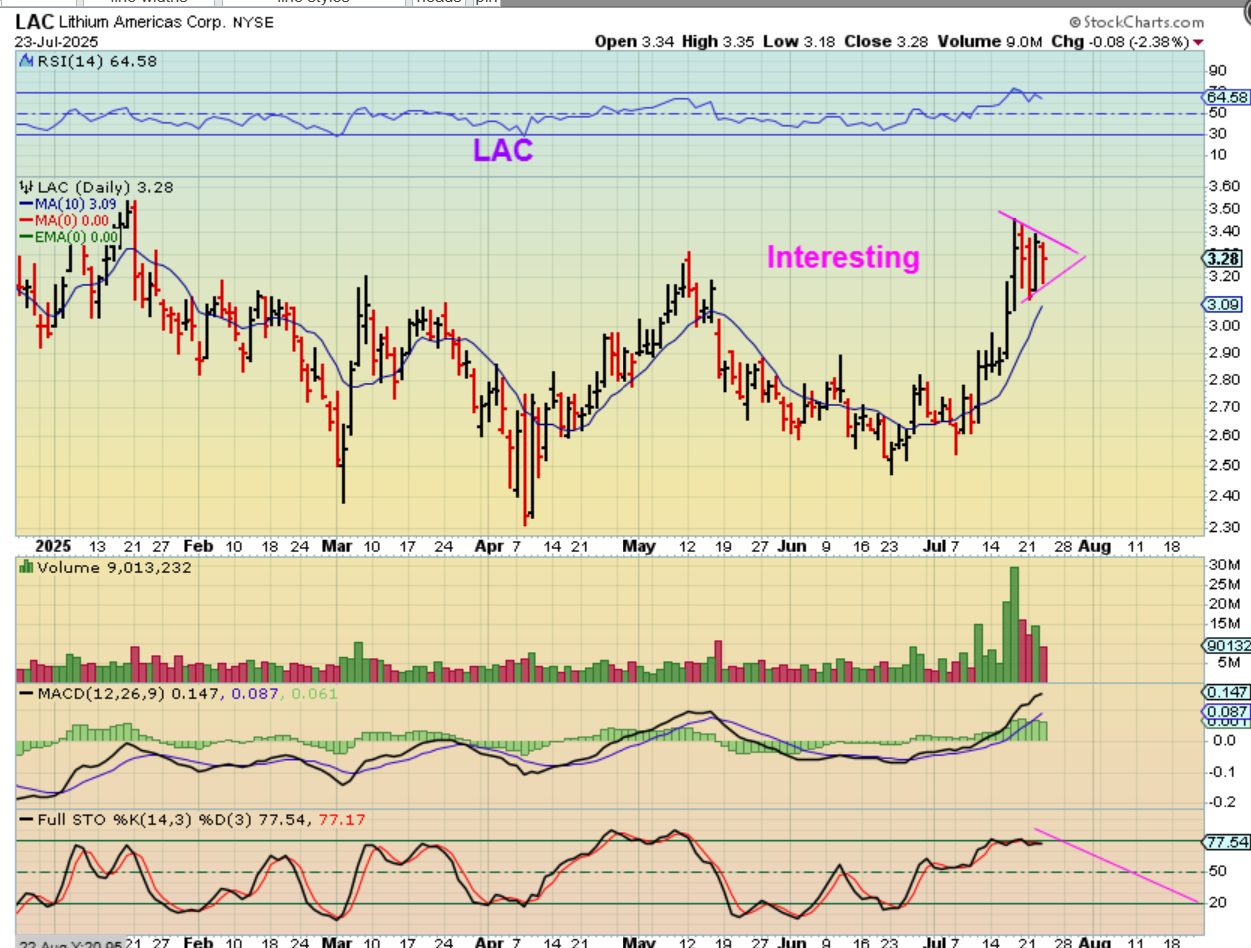This screenshot has width=1251, height=948.
Task: Click the 30M volume axis label
Action: (x=1226, y=565)
